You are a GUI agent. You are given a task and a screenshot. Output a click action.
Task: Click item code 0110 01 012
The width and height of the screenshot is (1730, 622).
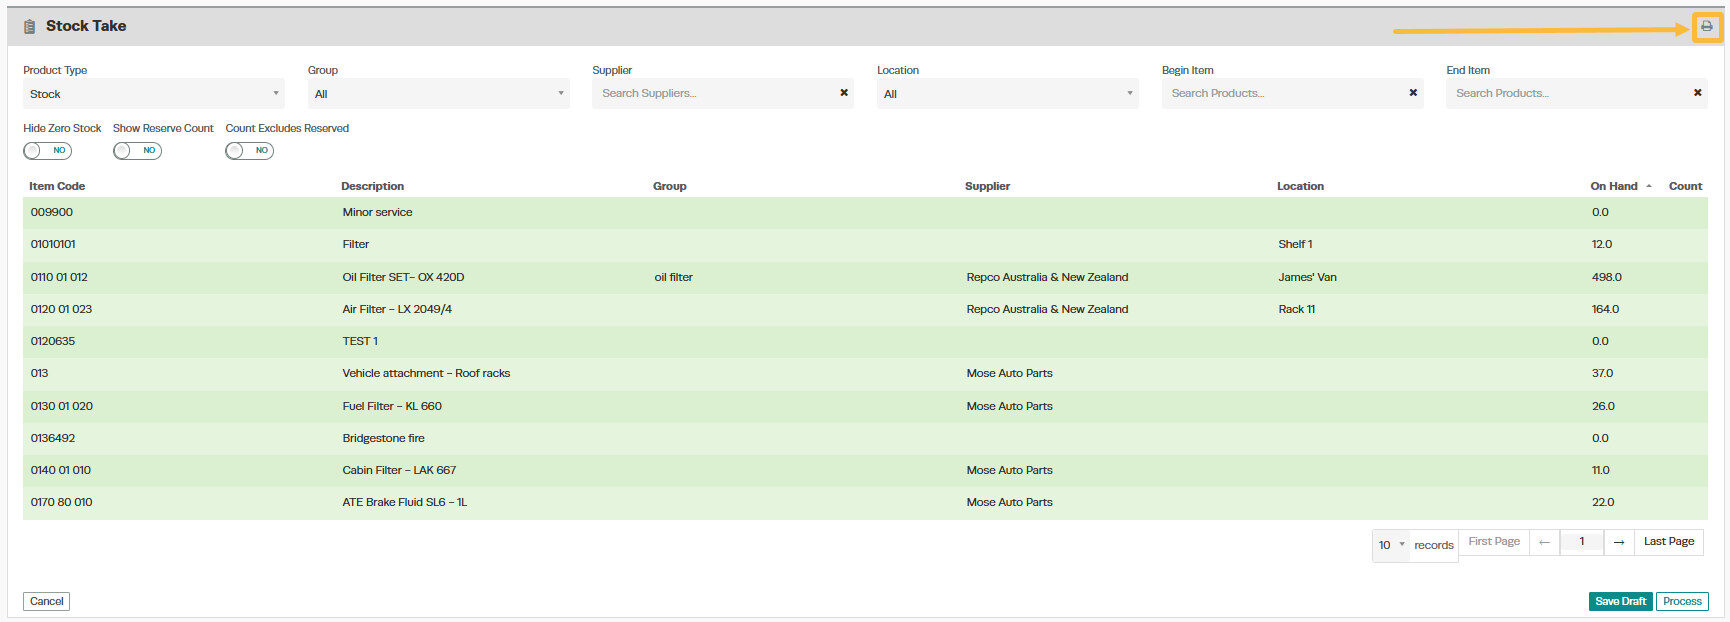pos(59,277)
